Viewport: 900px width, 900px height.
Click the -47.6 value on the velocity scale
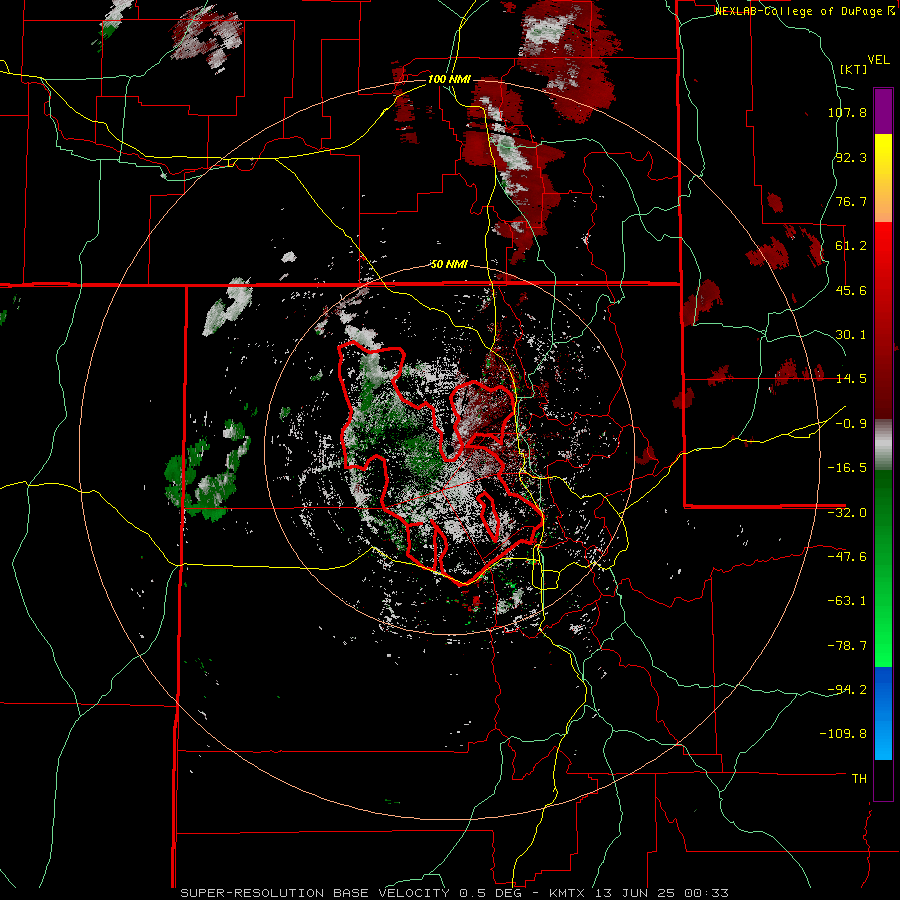pos(847,557)
